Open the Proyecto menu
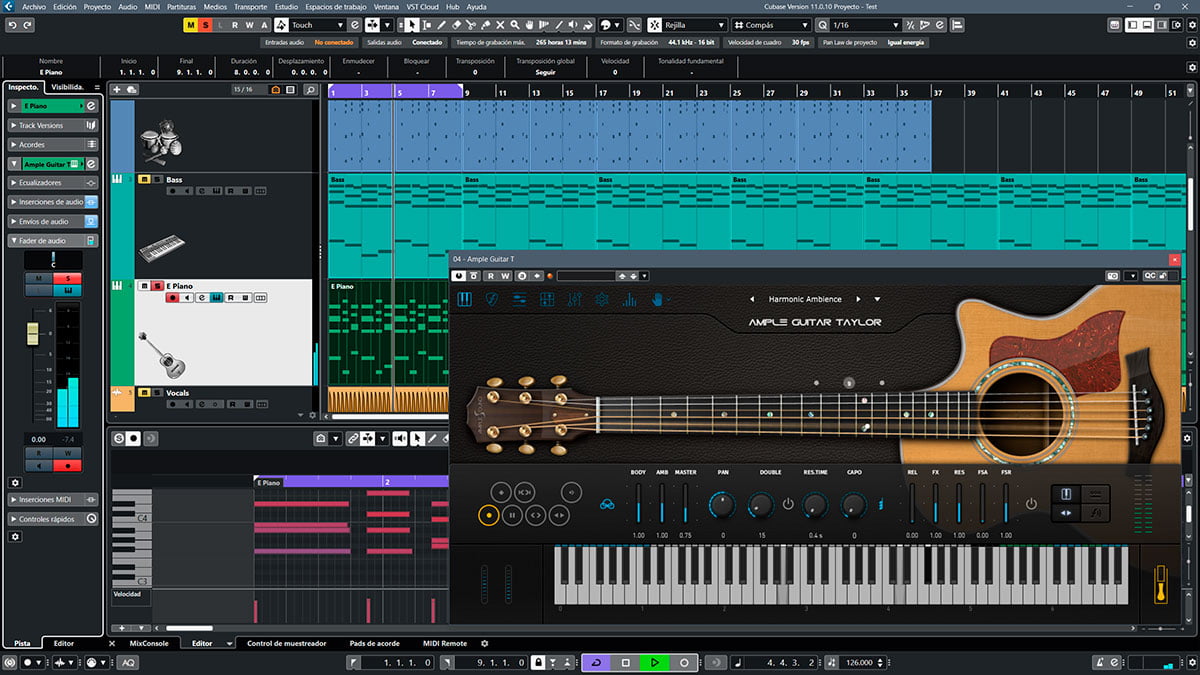 coord(97,6)
